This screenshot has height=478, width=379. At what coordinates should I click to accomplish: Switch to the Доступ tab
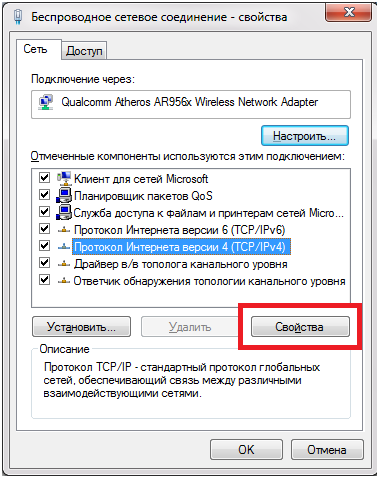84,51
